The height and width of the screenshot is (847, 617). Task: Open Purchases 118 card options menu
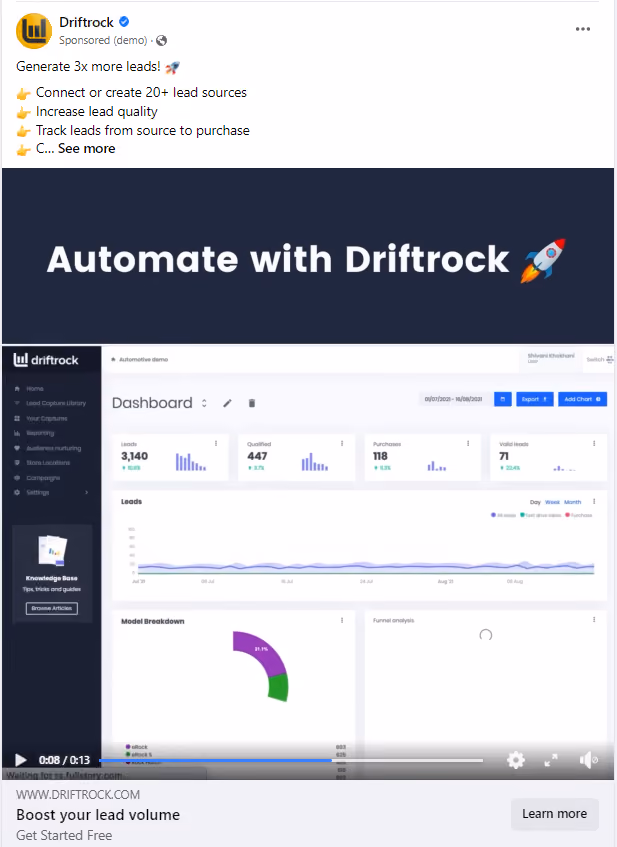point(468,443)
